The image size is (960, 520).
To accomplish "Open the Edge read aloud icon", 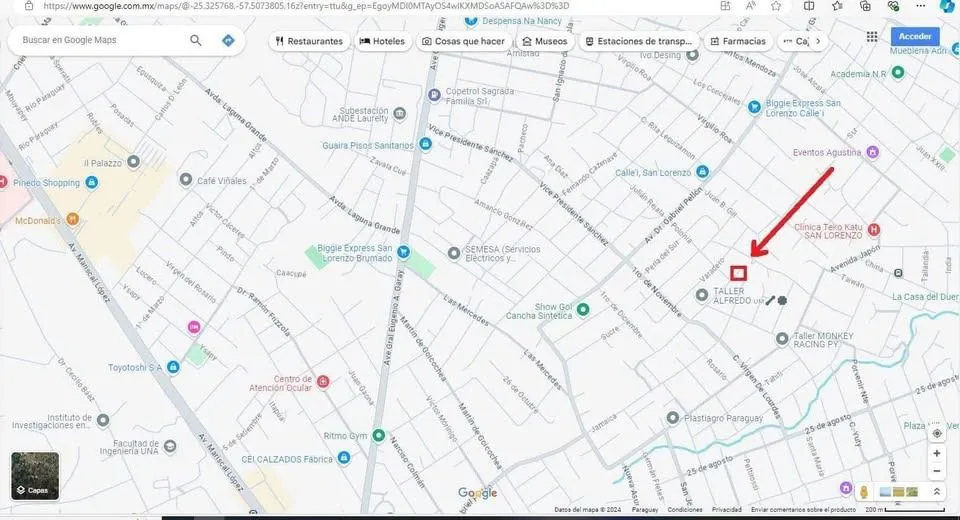I will click(x=751, y=6).
